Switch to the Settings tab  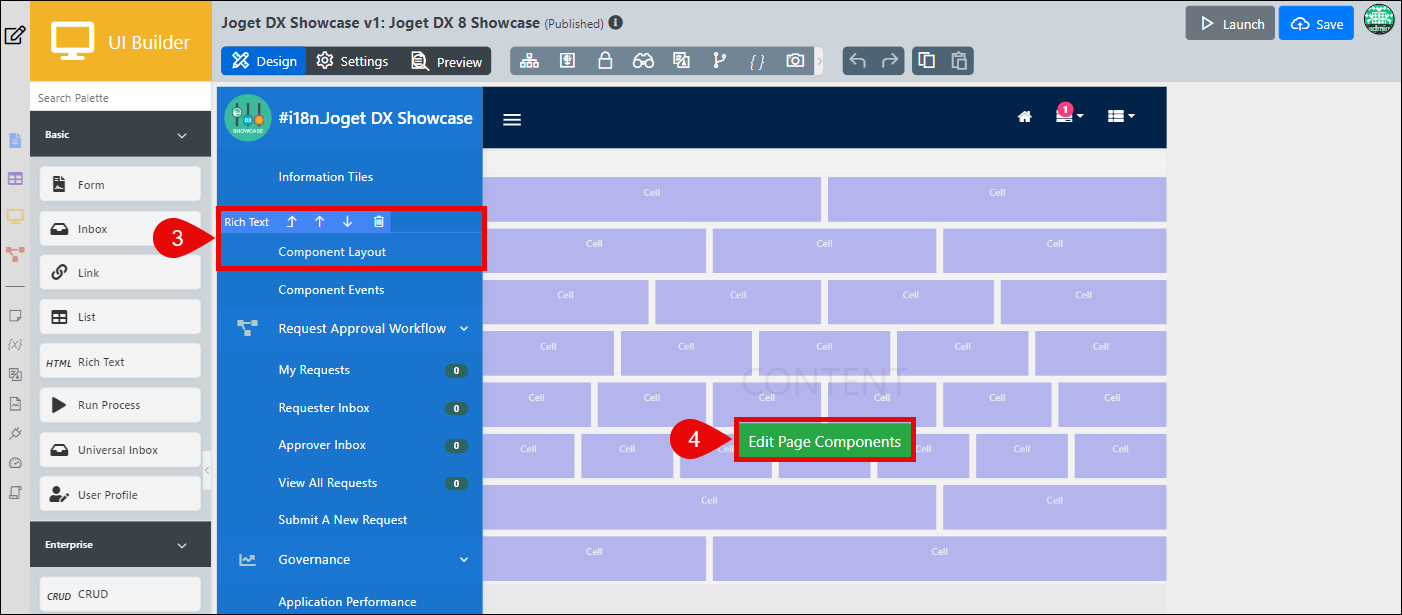pyautogui.click(x=352, y=61)
